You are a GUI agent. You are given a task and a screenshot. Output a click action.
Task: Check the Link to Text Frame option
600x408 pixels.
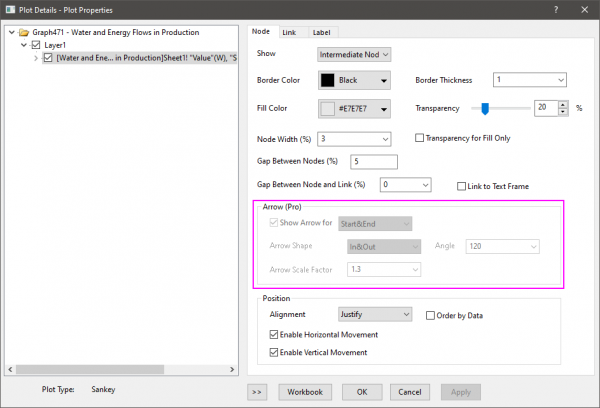click(x=461, y=186)
